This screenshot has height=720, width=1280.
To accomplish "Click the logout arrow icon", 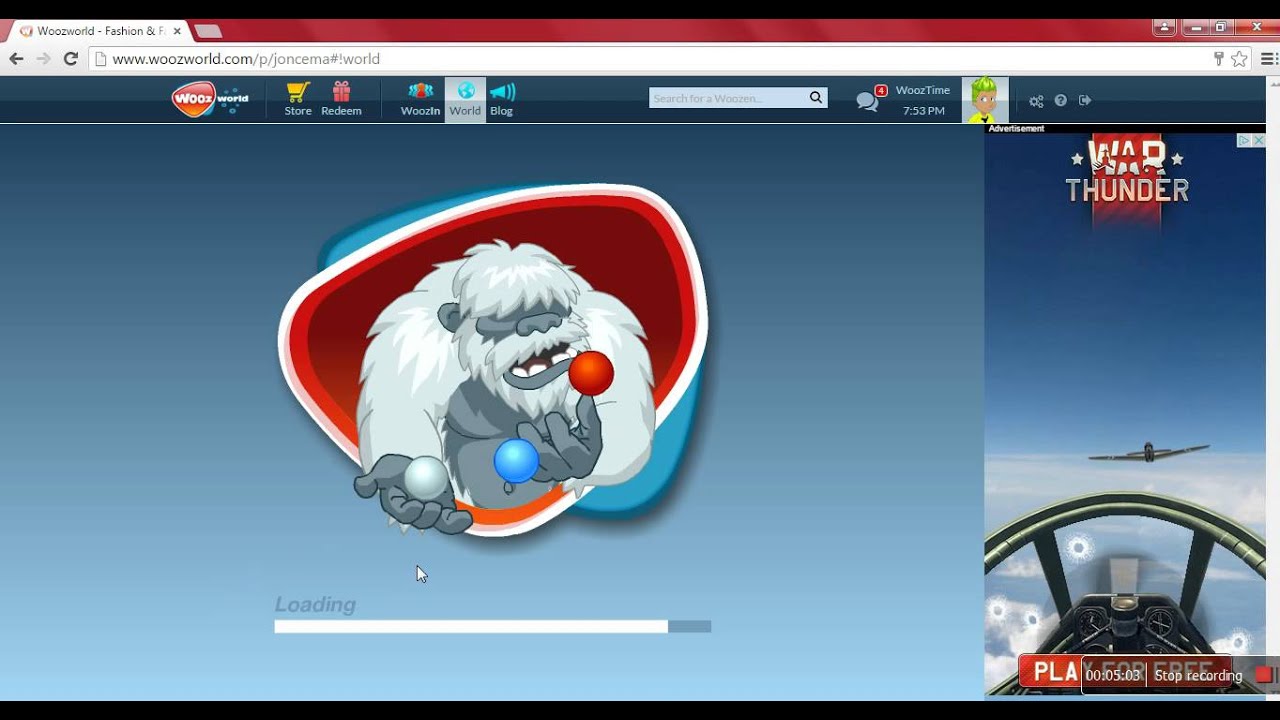I will click(1085, 100).
